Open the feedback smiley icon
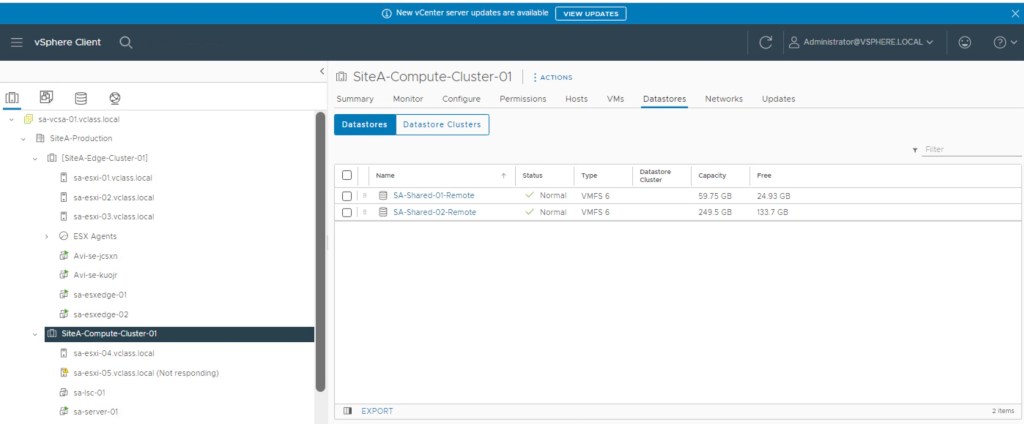 coord(965,42)
